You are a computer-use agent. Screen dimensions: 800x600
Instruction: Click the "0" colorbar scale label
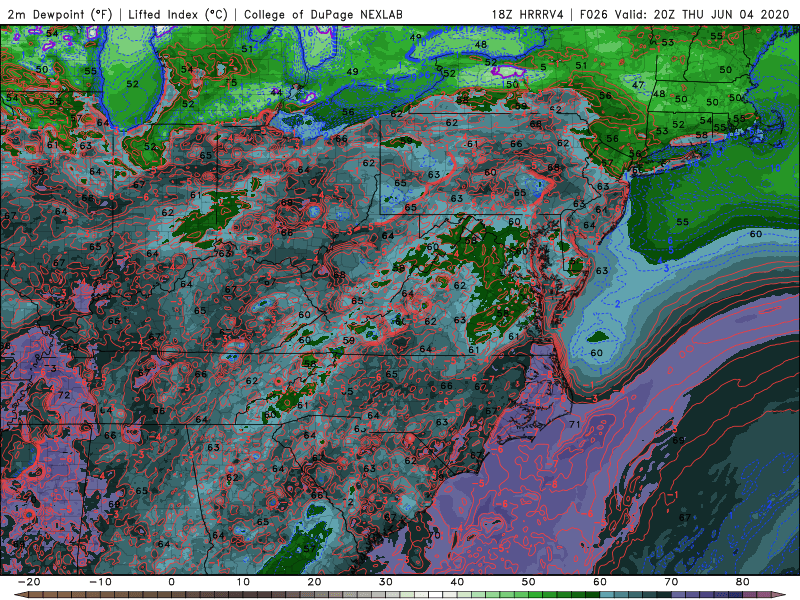(171, 582)
